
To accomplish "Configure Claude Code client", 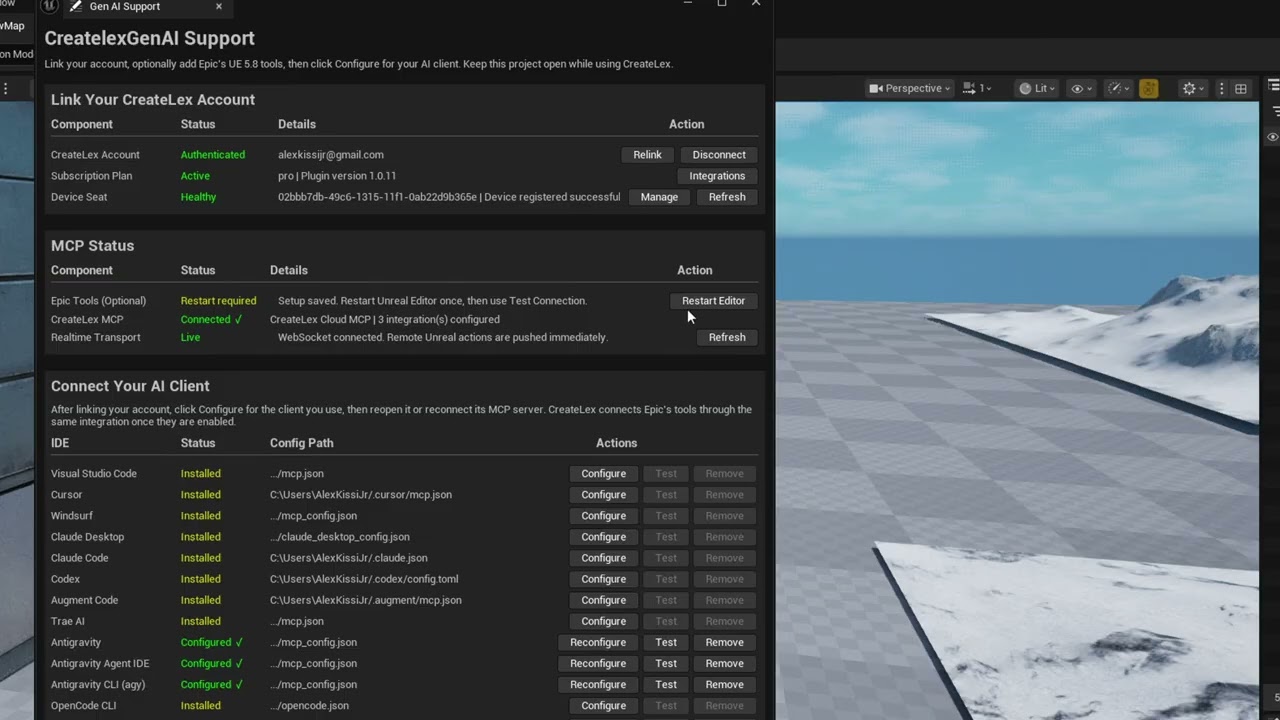I will [604, 558].
